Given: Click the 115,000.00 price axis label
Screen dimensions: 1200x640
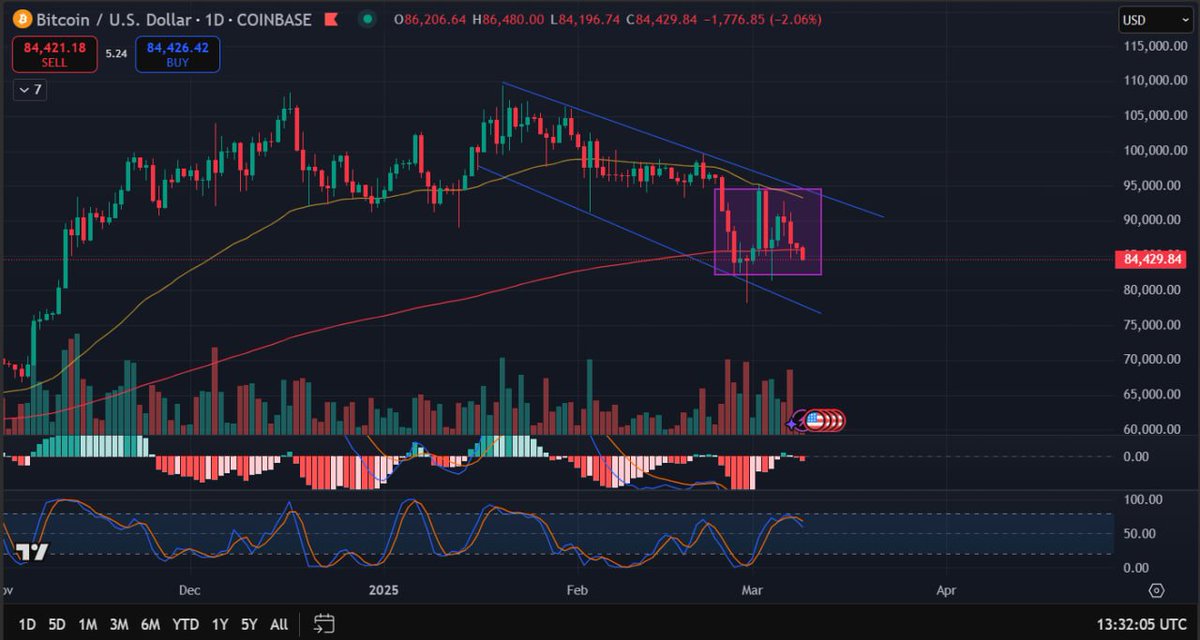Looking at the screenshot, I should [x=1153, y=46].
